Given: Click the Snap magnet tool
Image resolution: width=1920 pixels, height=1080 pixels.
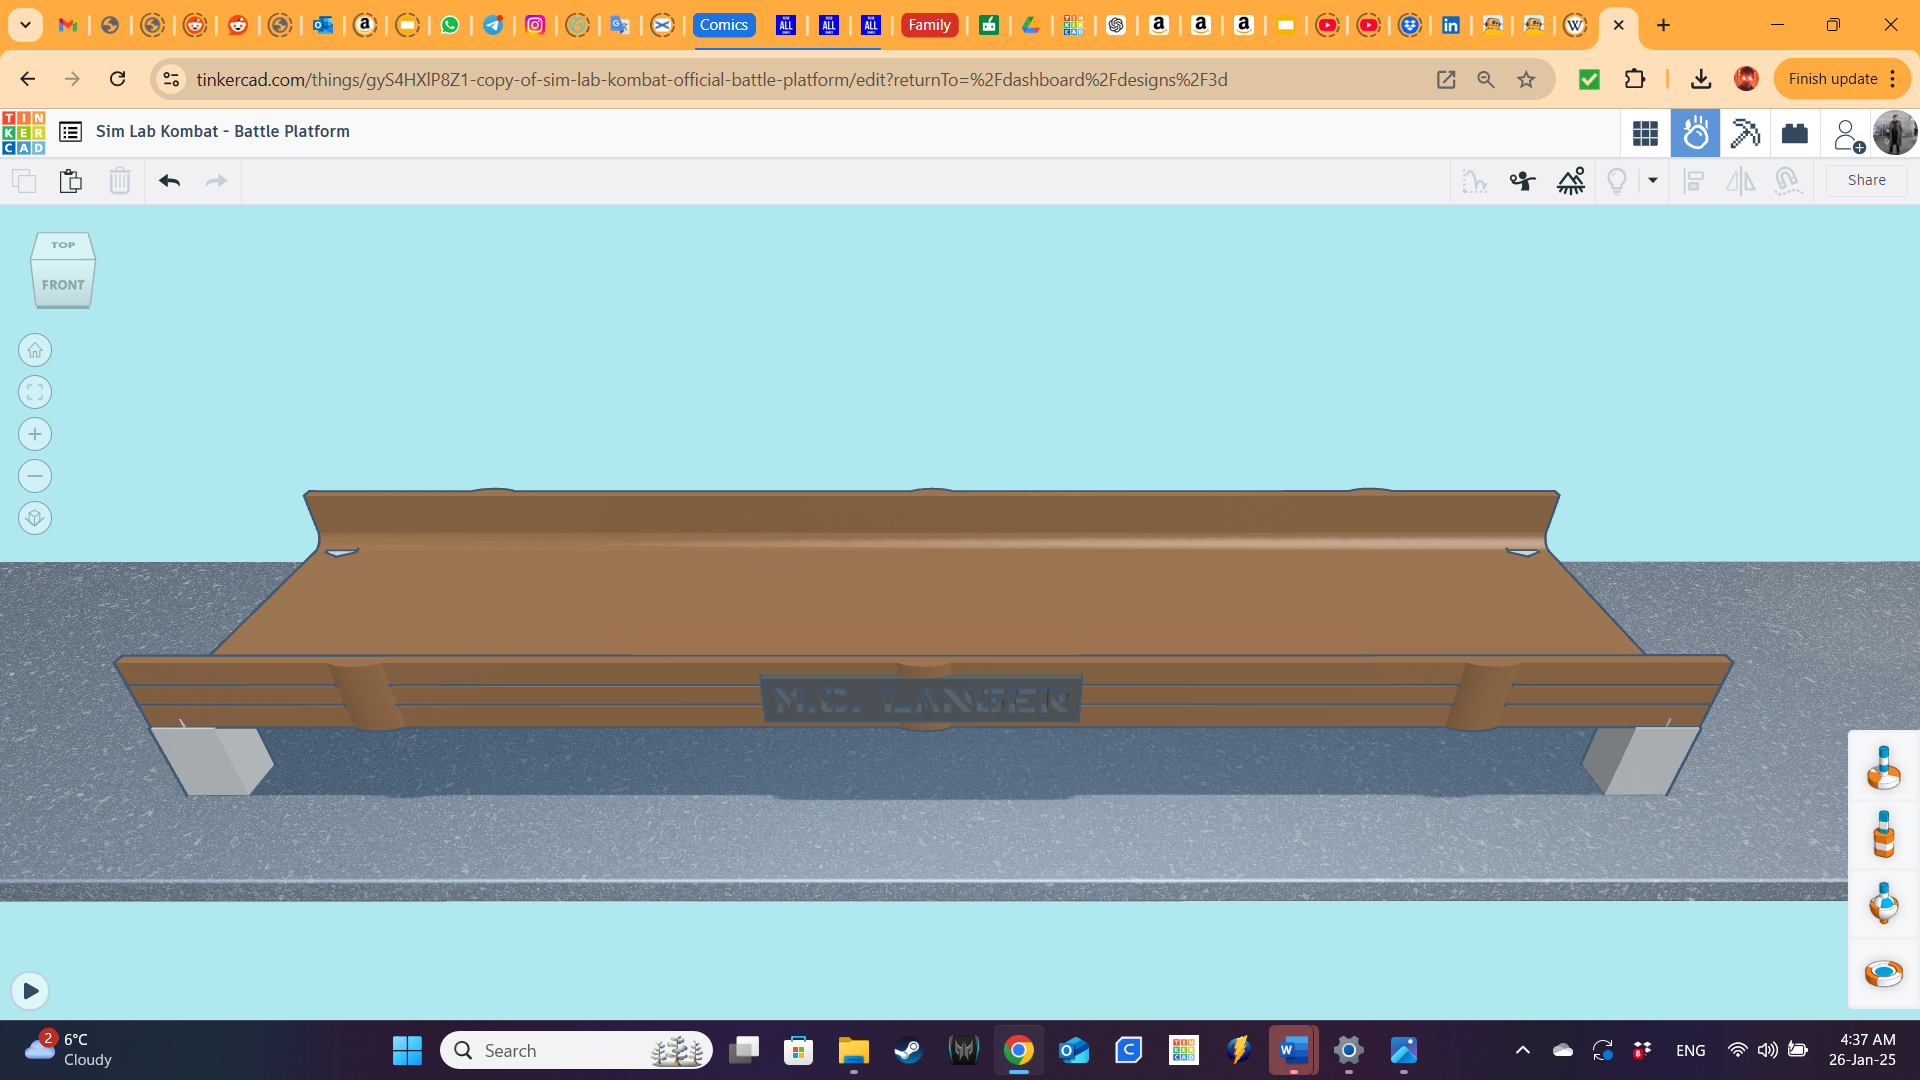Looking at the screenshot, I should pyautogui.click(x=1788, y=181).
